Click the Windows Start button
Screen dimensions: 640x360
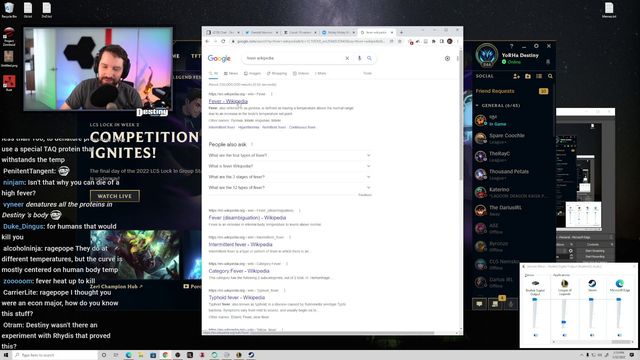[6, 355]
